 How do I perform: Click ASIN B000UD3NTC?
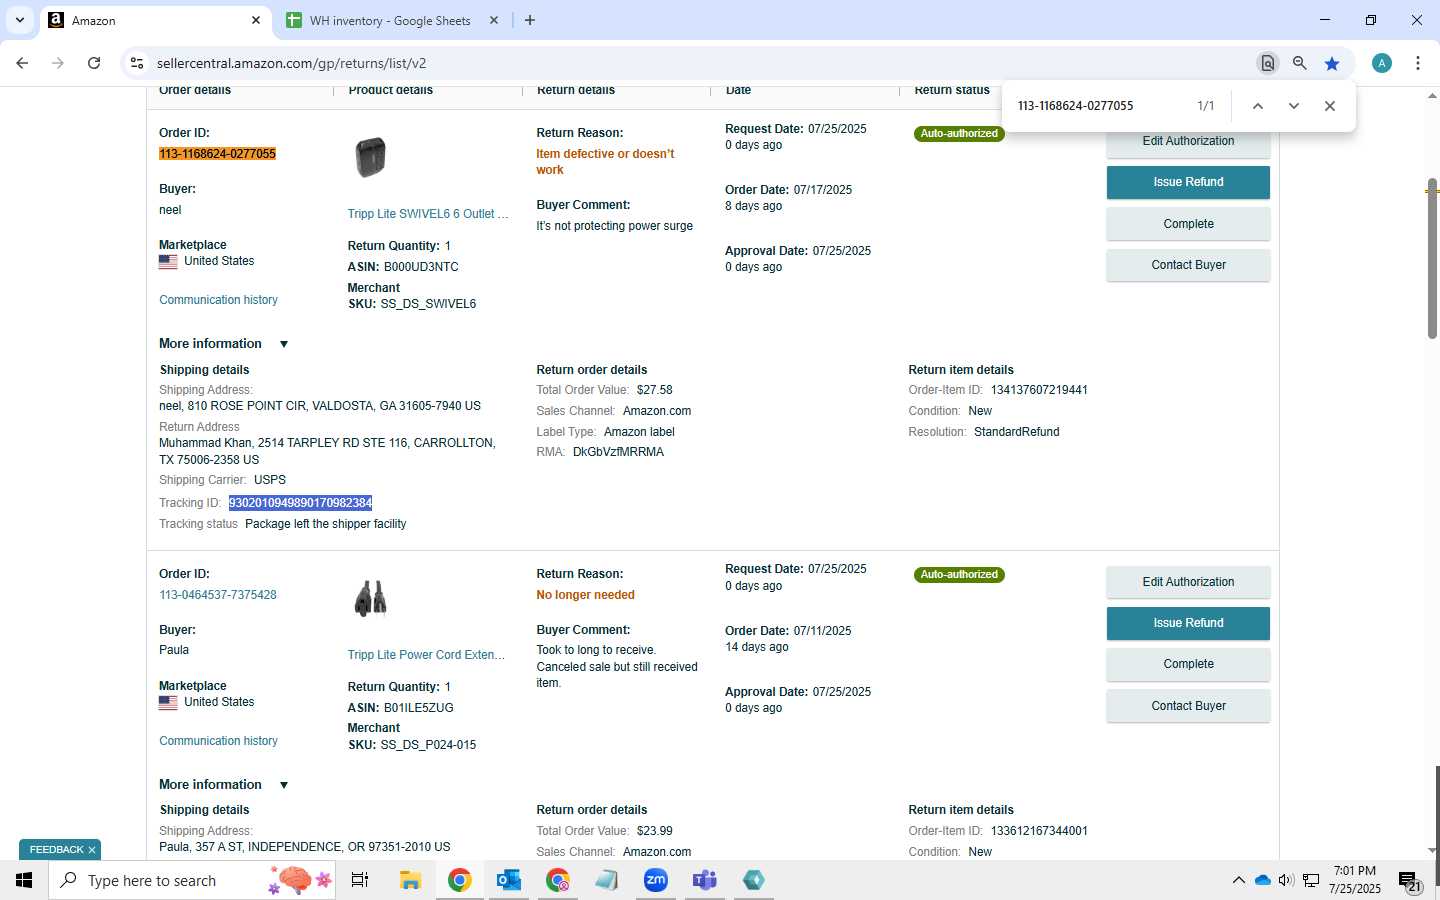421,267
